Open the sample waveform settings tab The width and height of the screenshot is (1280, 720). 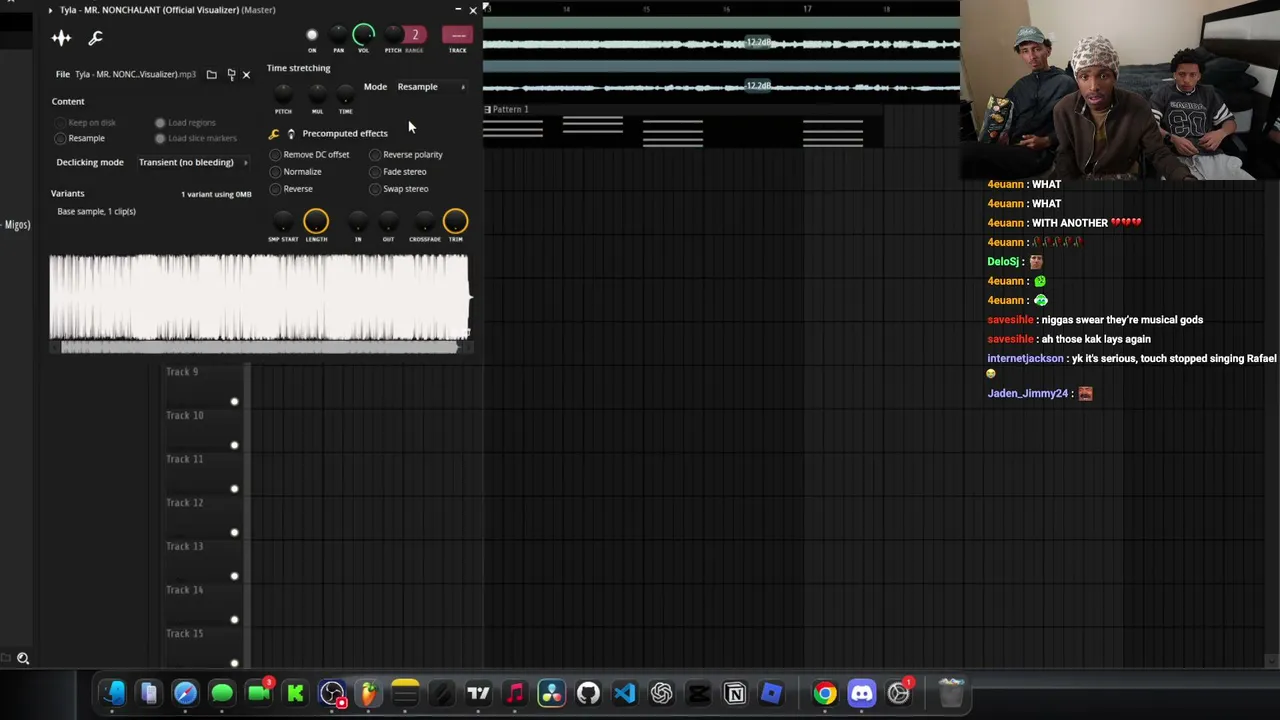click(x=61, y=38)
